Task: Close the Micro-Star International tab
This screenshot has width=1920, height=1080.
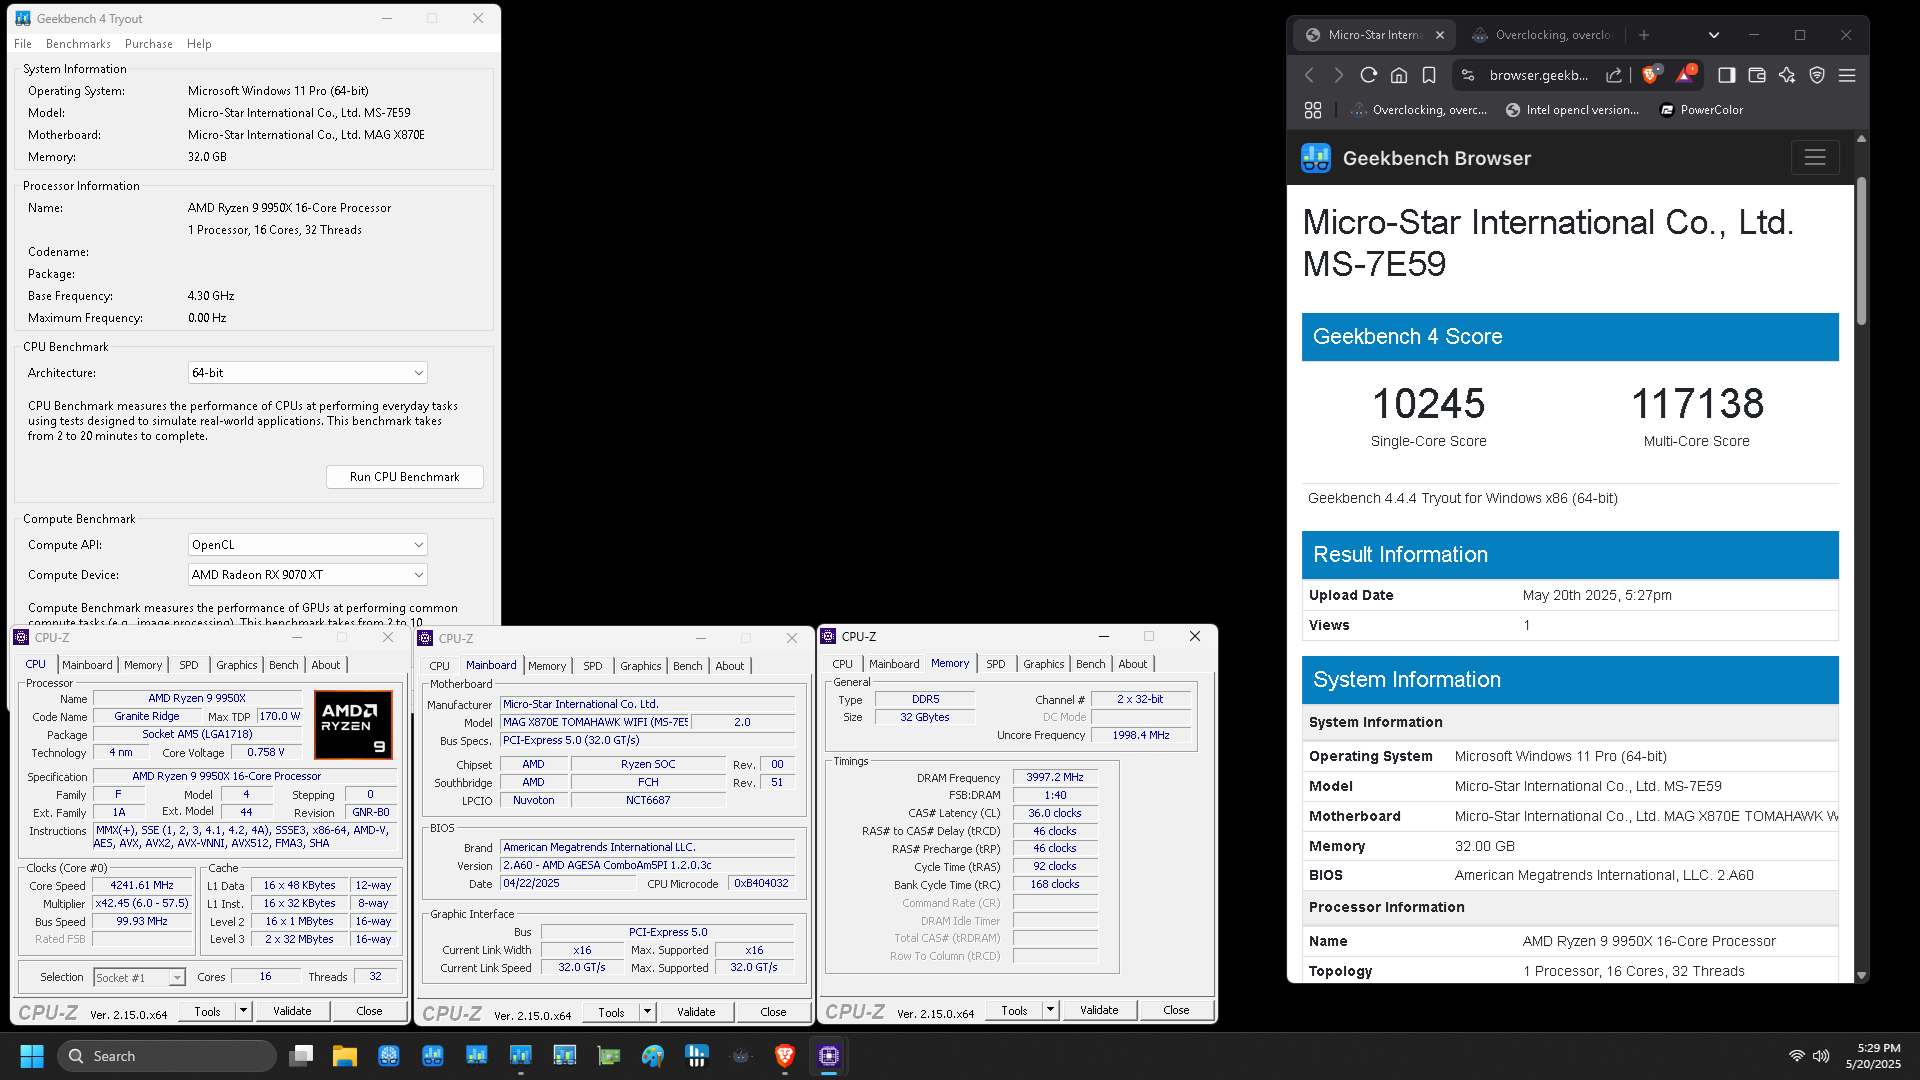Action: coord(1440,35)
